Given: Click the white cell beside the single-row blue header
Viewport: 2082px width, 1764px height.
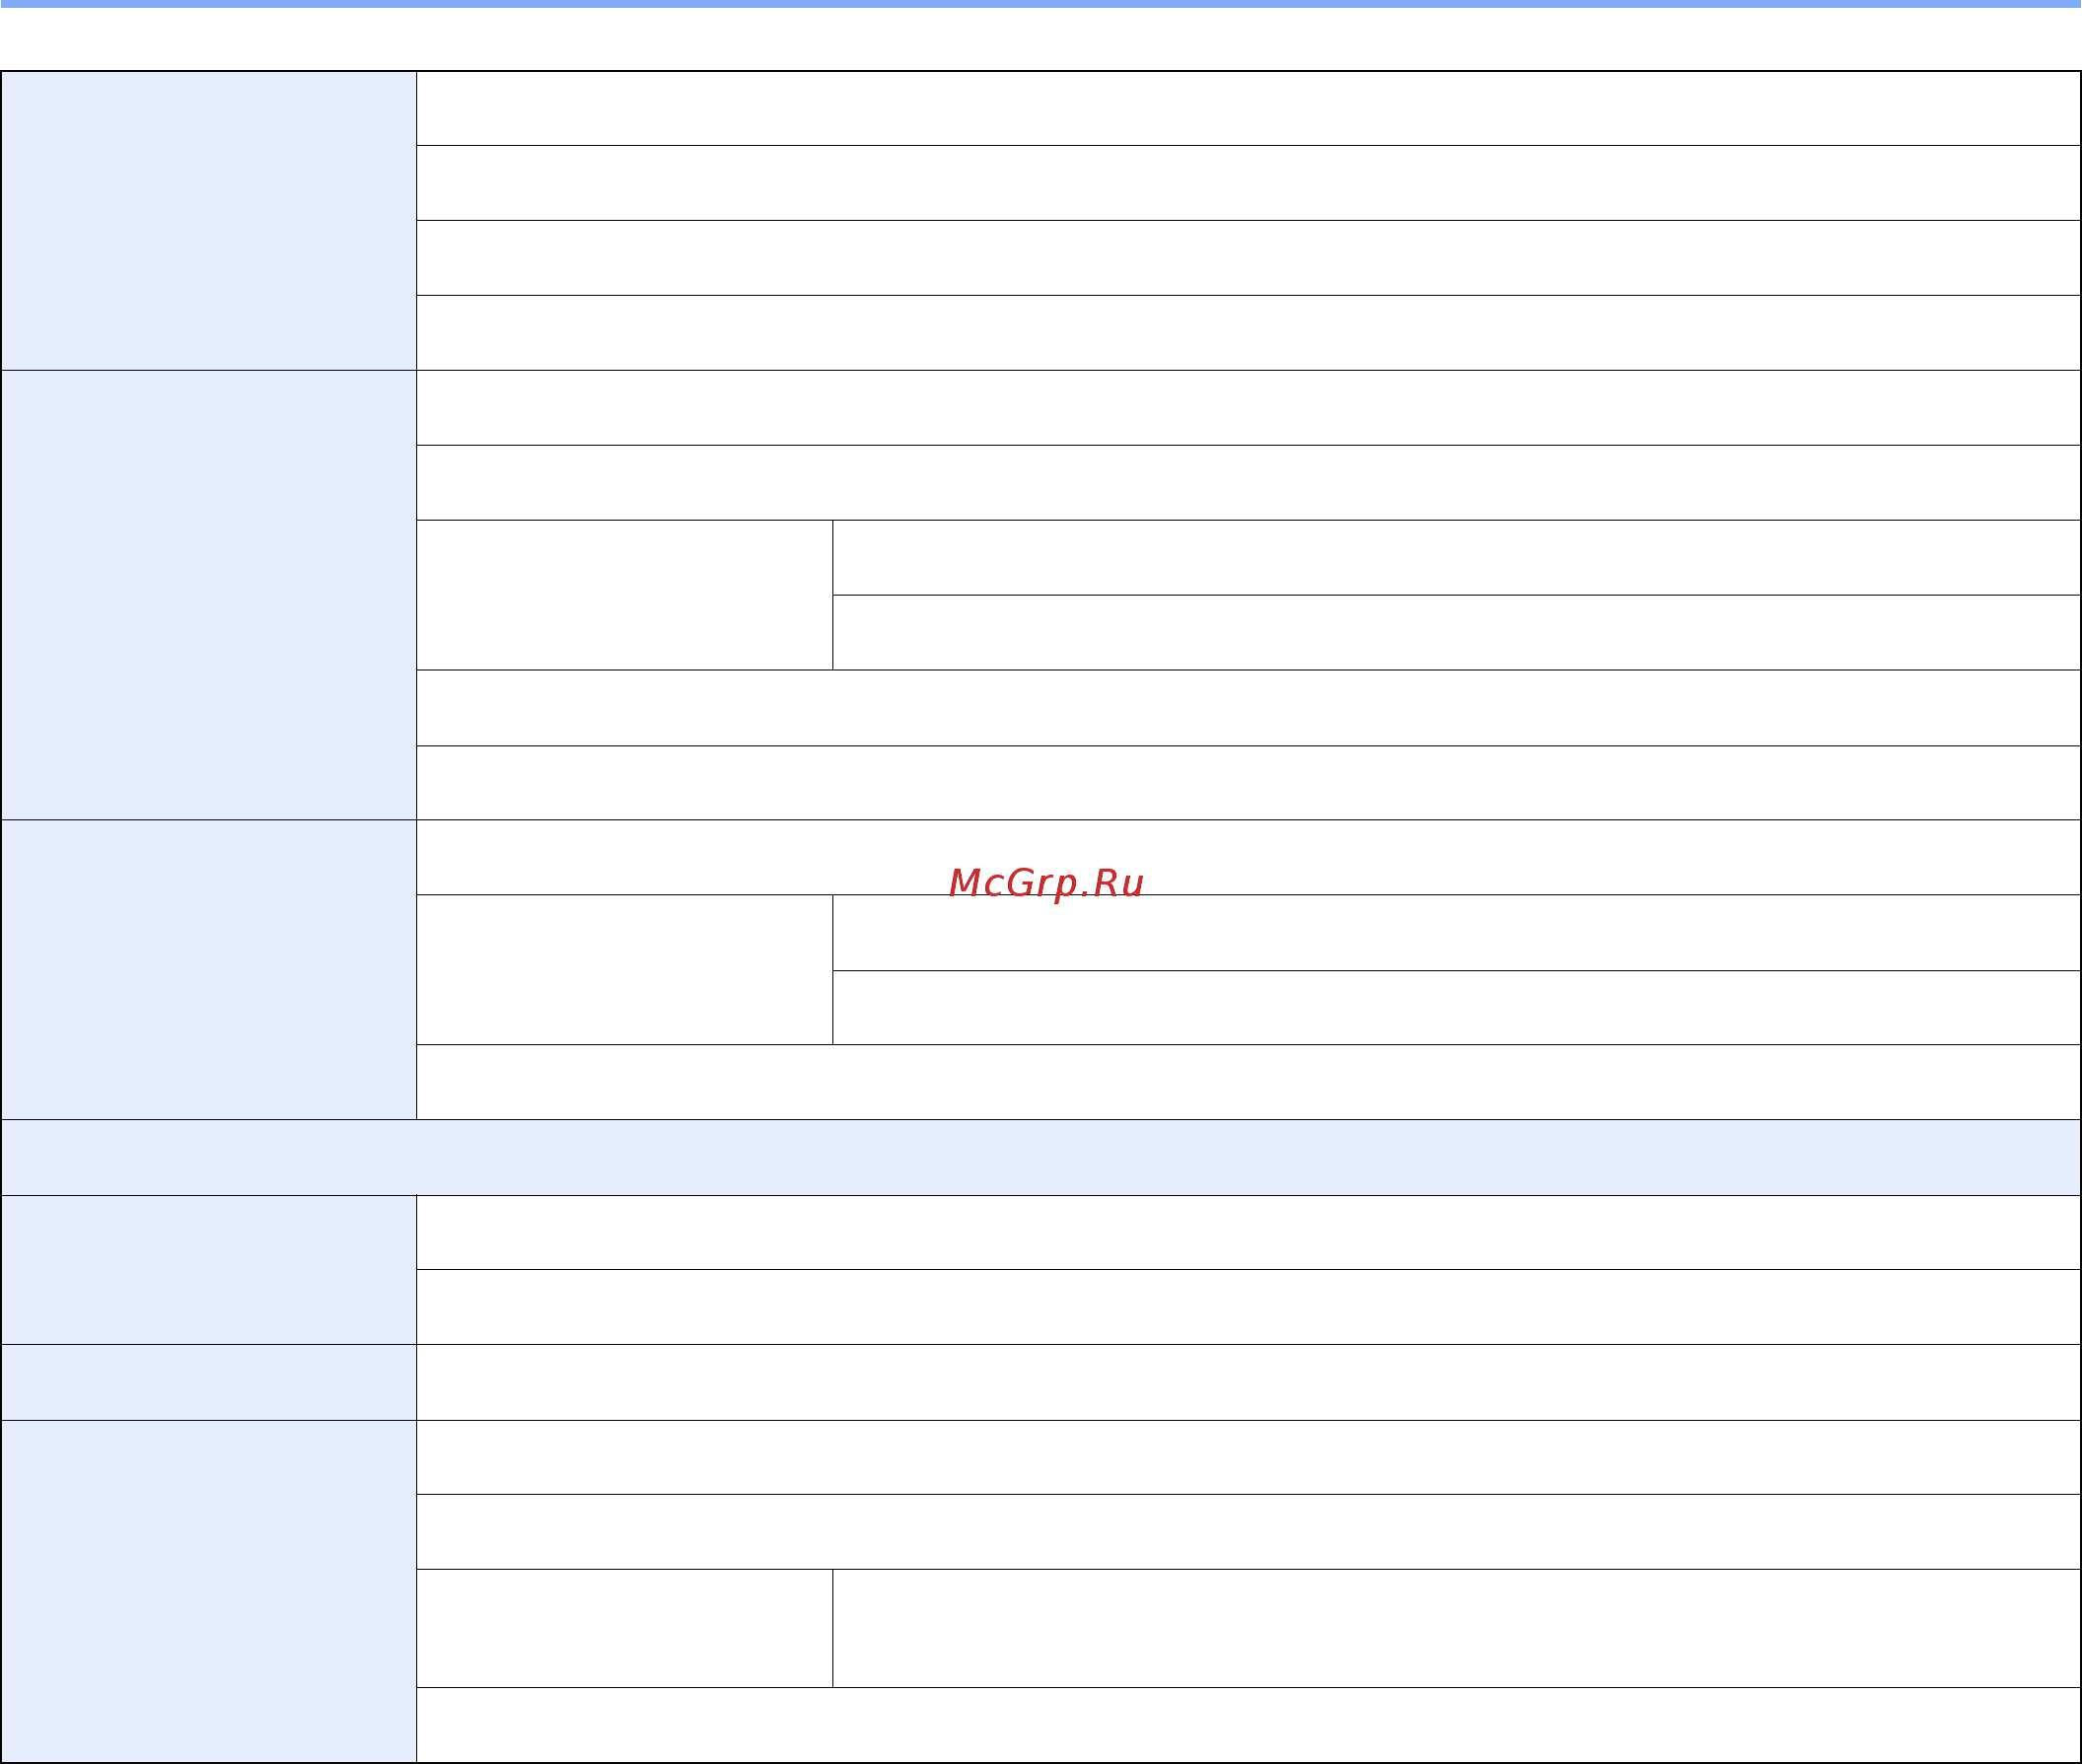Looking at the screenshot, I should 1248,1383.
